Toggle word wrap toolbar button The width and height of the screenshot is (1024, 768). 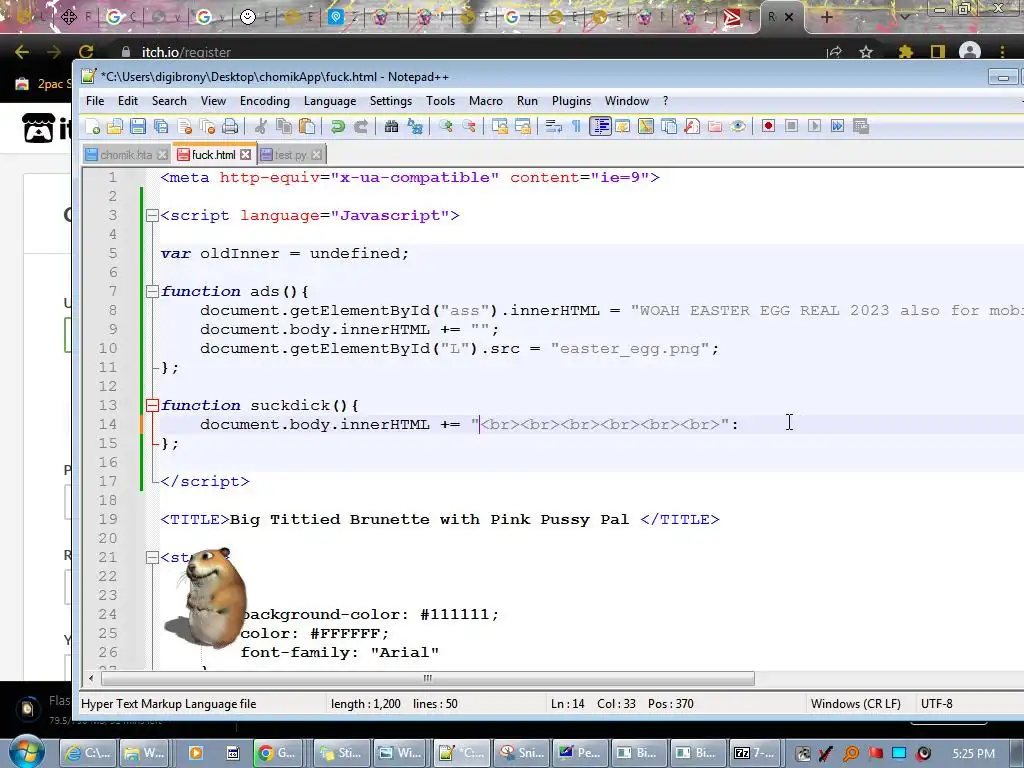pyautogui.click(x=554, y=126)
